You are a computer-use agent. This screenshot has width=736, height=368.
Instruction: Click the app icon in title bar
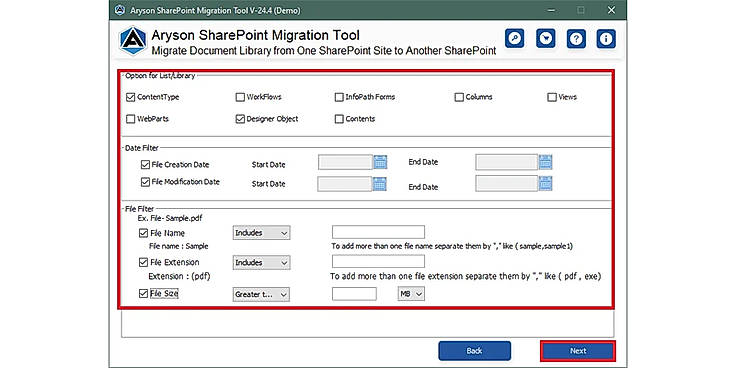point(120,10)
